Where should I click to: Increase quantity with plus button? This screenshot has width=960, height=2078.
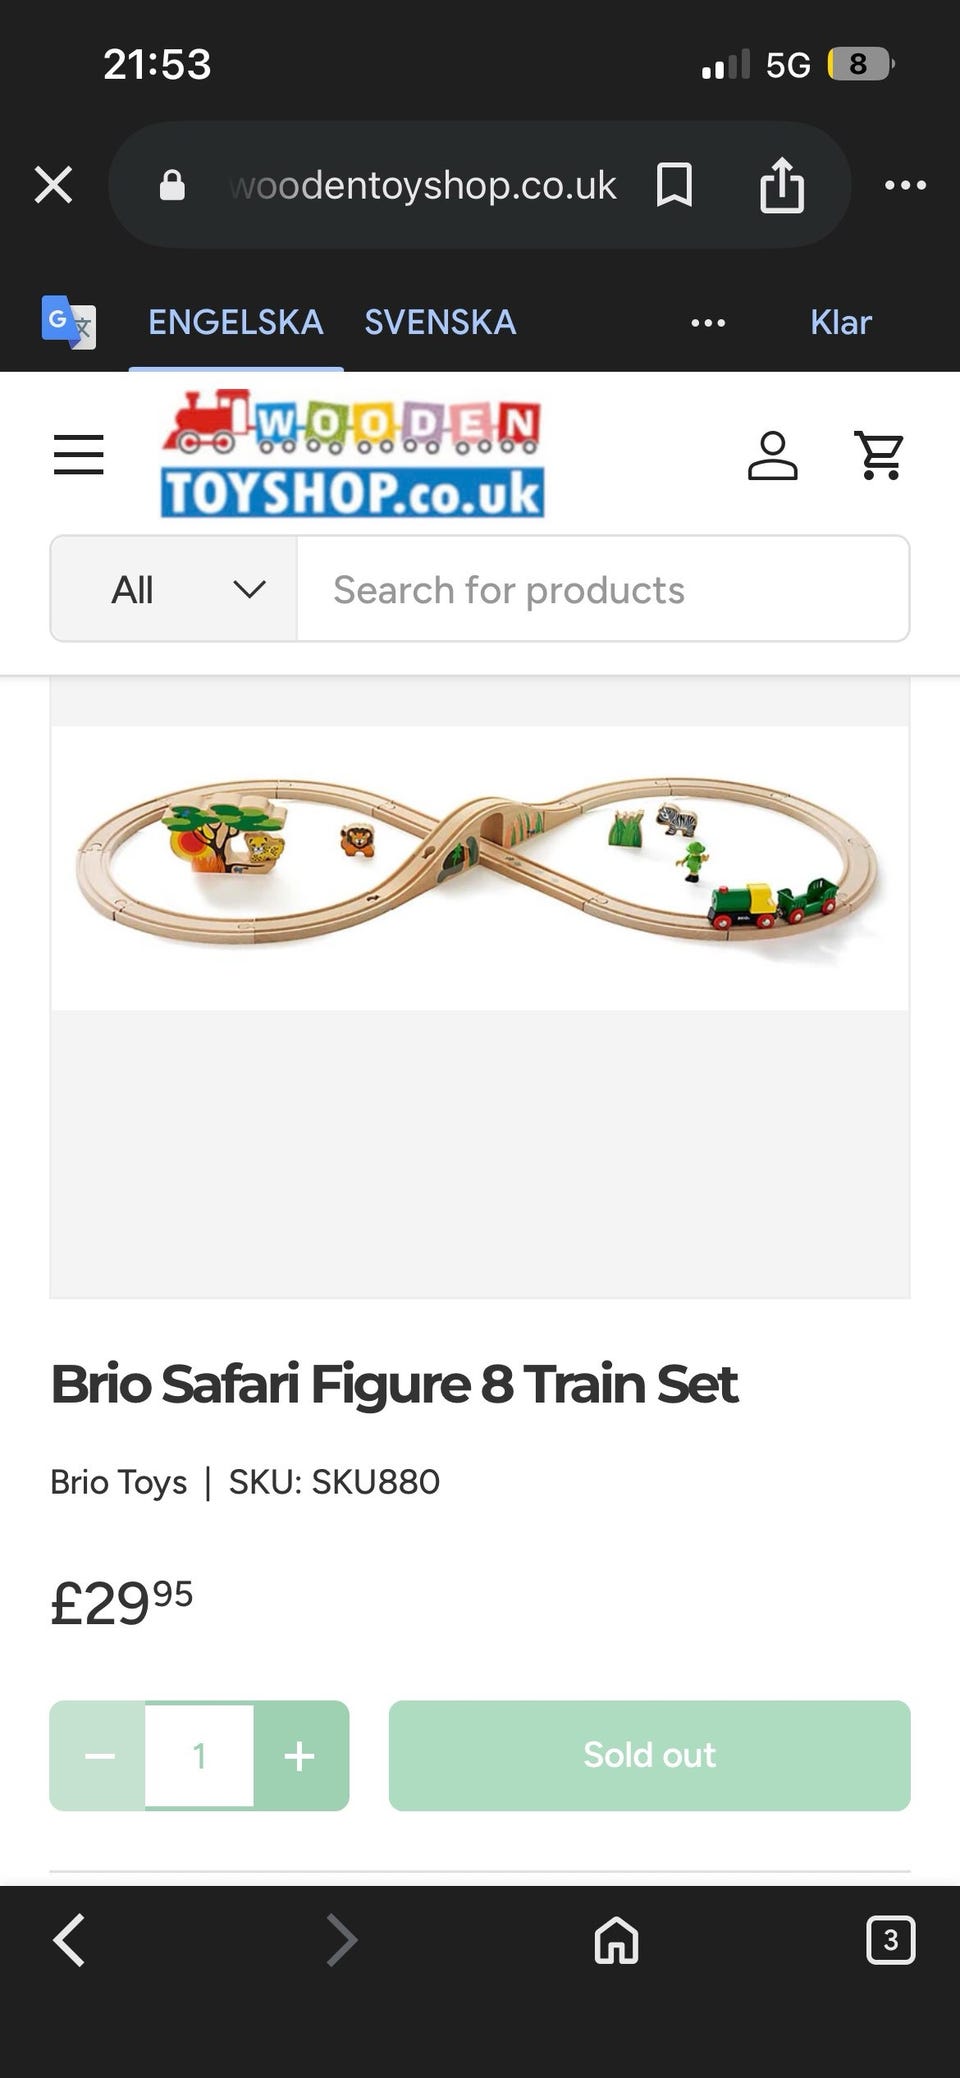(x=300, y=1756)
